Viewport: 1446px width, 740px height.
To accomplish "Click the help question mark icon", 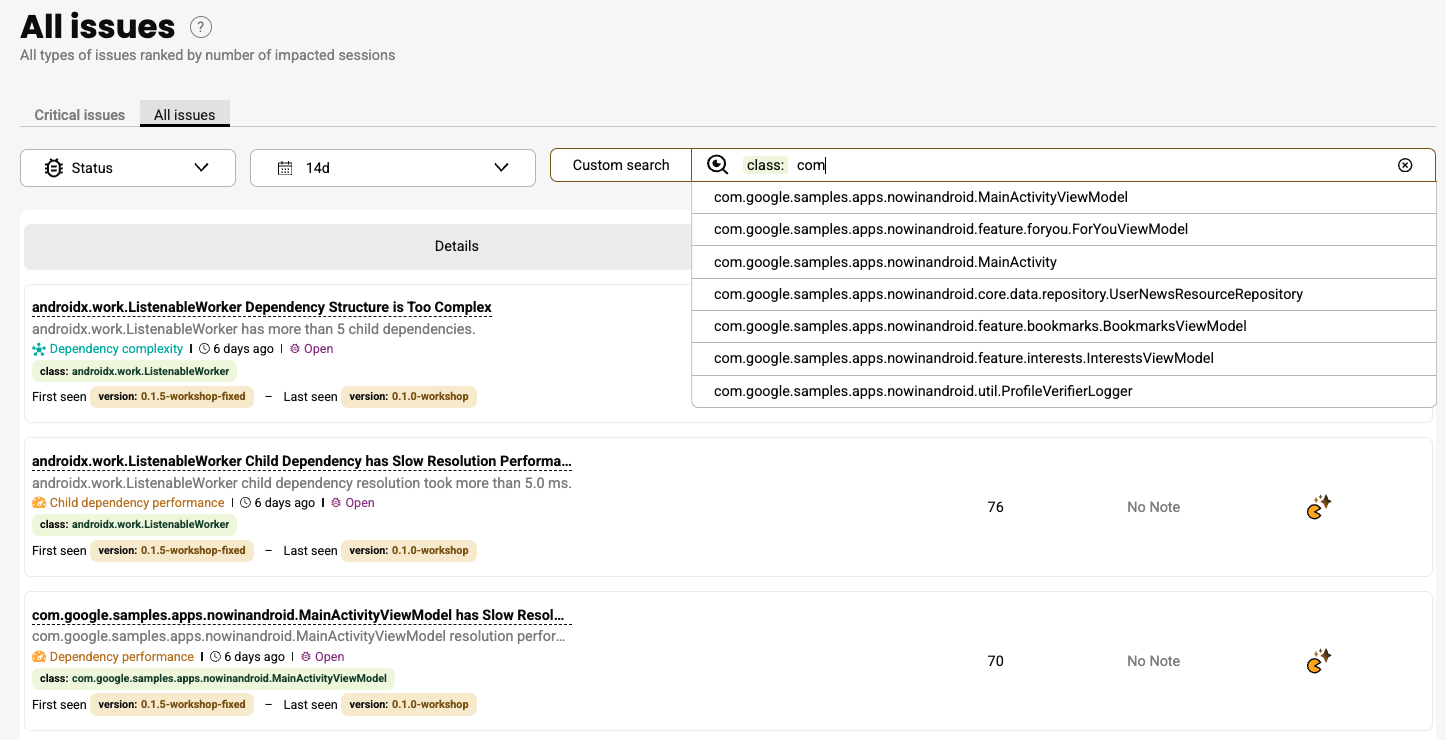I will point(201,27).
